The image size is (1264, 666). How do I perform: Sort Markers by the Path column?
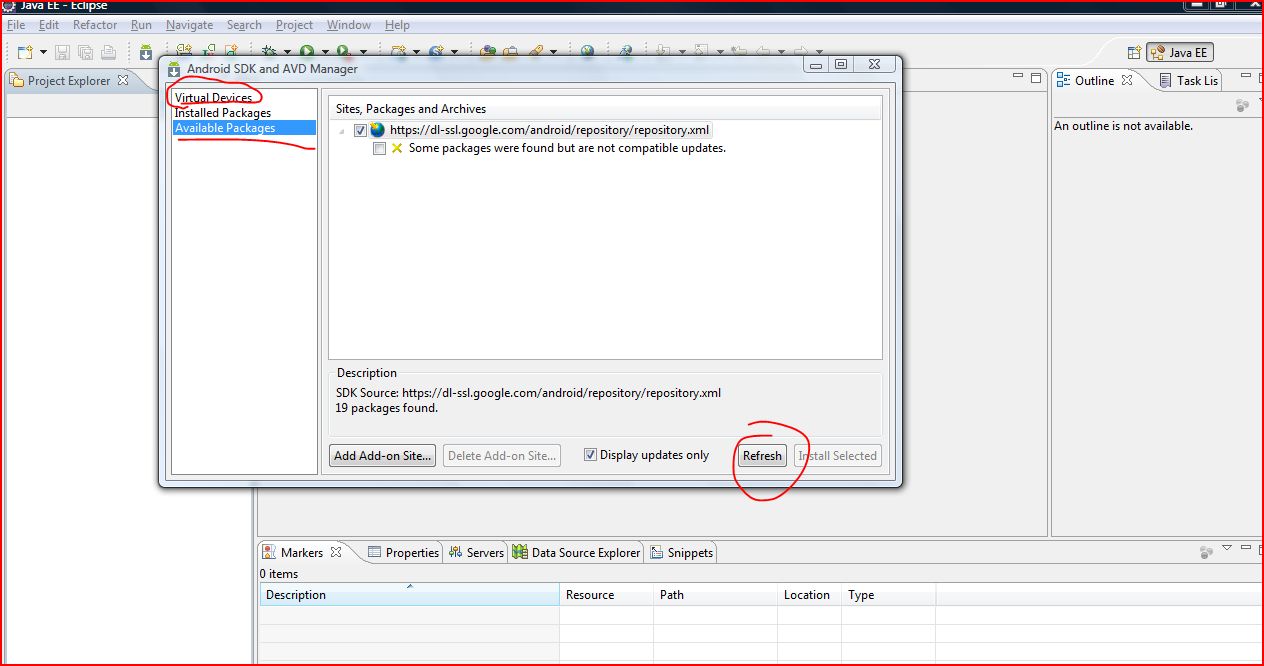click(x=715, y=595)
